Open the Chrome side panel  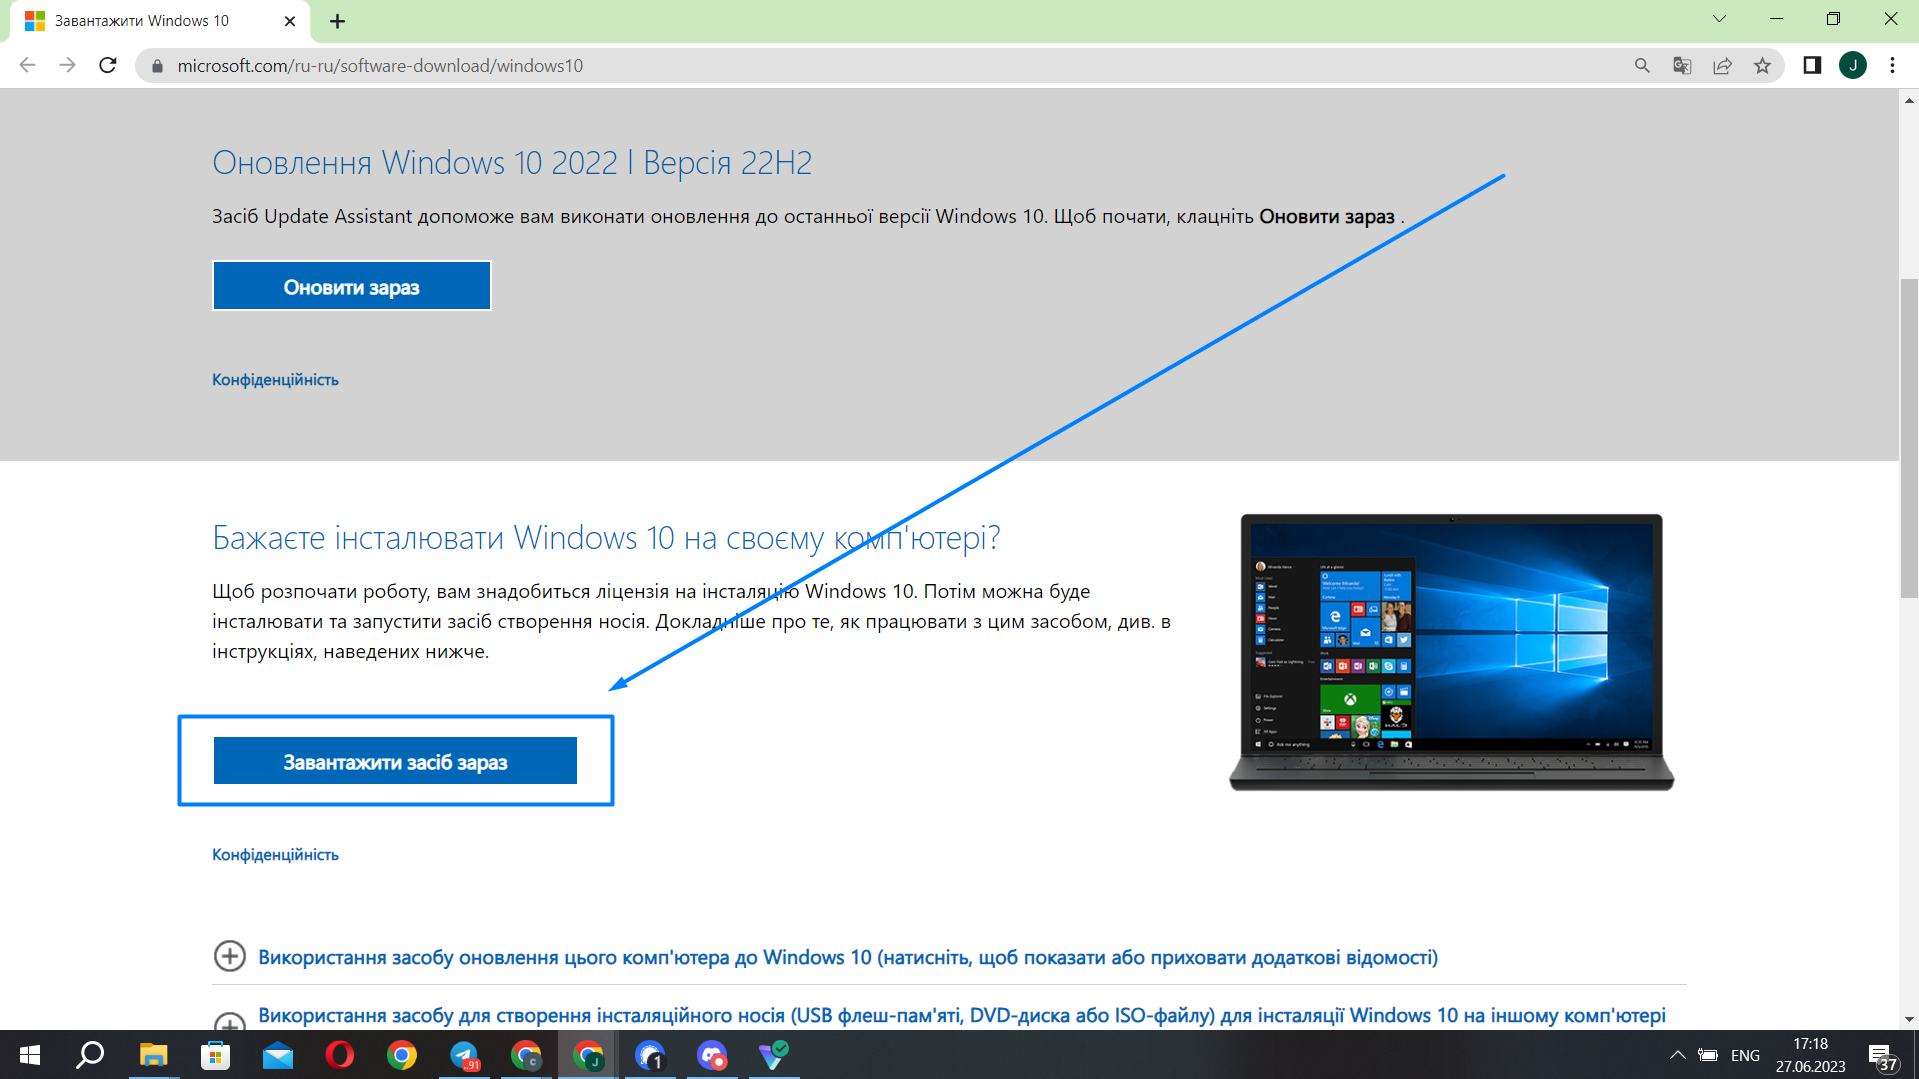tap(1812, 65)
